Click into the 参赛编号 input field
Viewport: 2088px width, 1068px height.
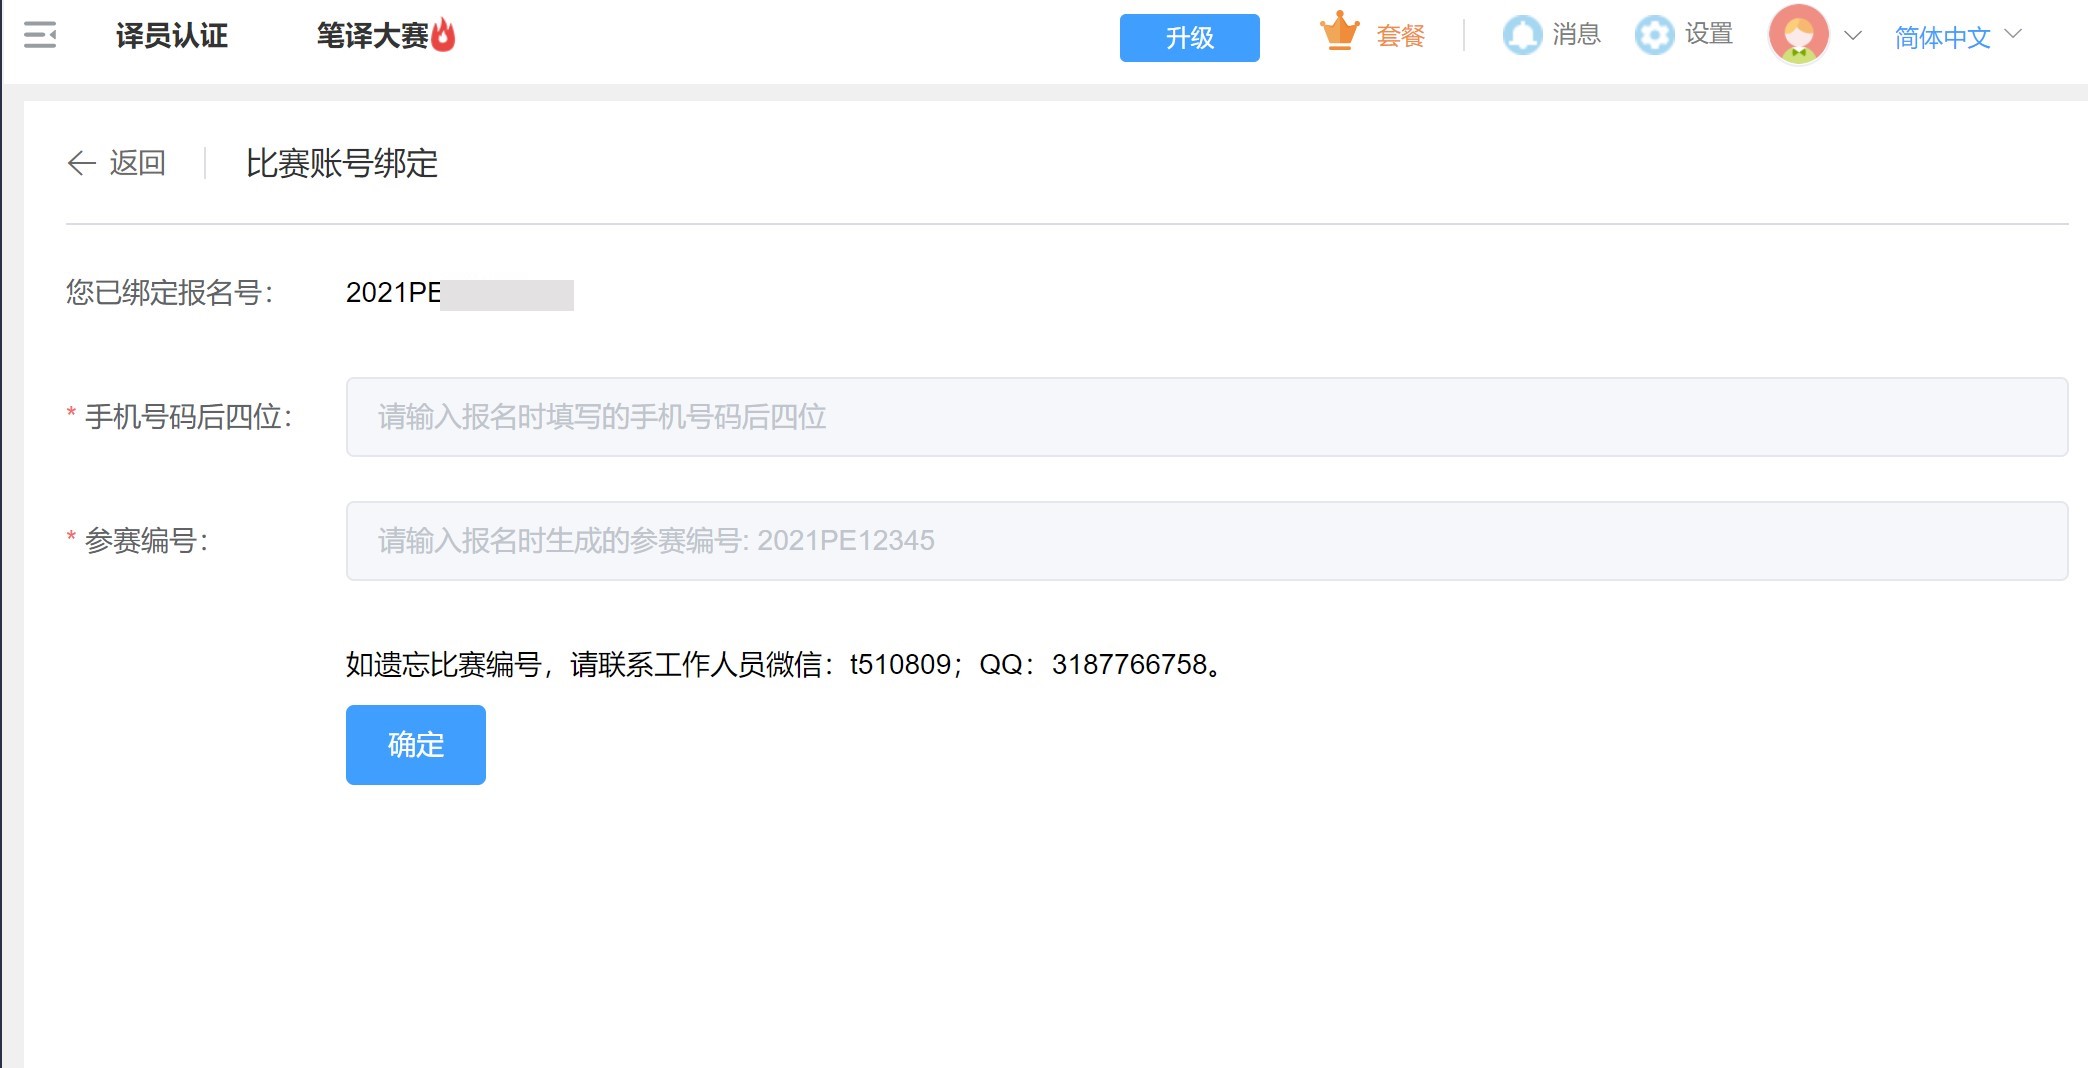[1206, 541]
